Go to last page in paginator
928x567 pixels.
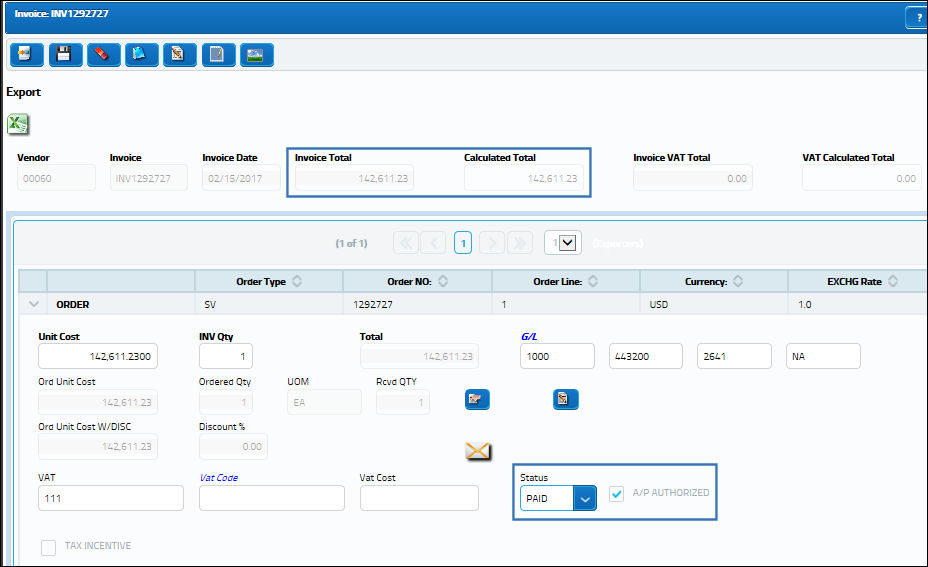(520, 243)
